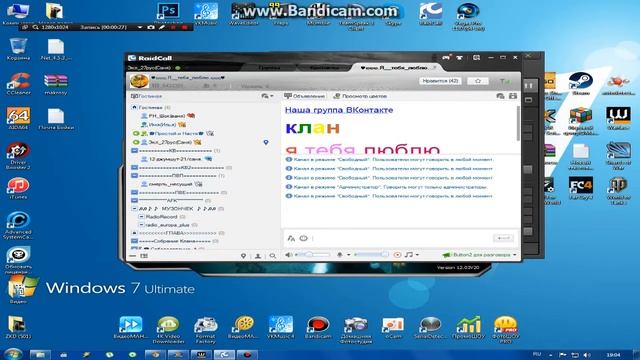Open the FC4 Far Cry 4 desktop icon
This screenshot has height=360, width=640.
581,188
